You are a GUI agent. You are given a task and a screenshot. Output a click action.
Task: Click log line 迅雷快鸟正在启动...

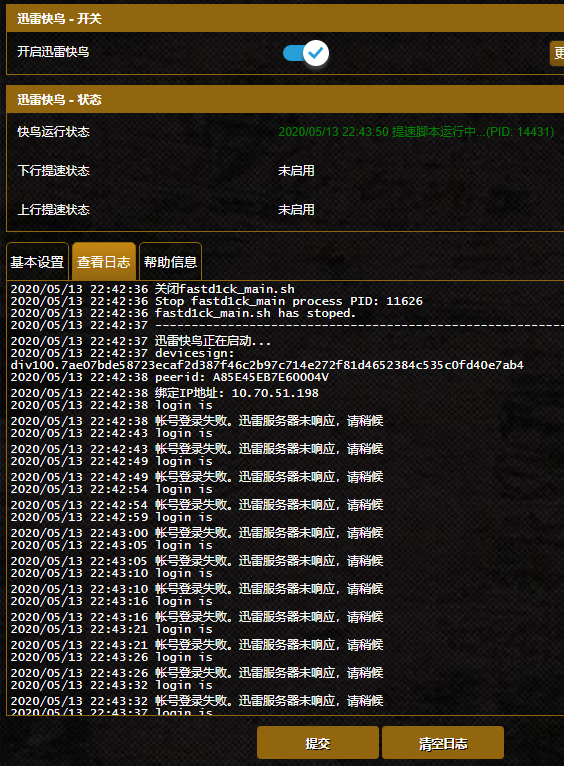tap(141, 341)
